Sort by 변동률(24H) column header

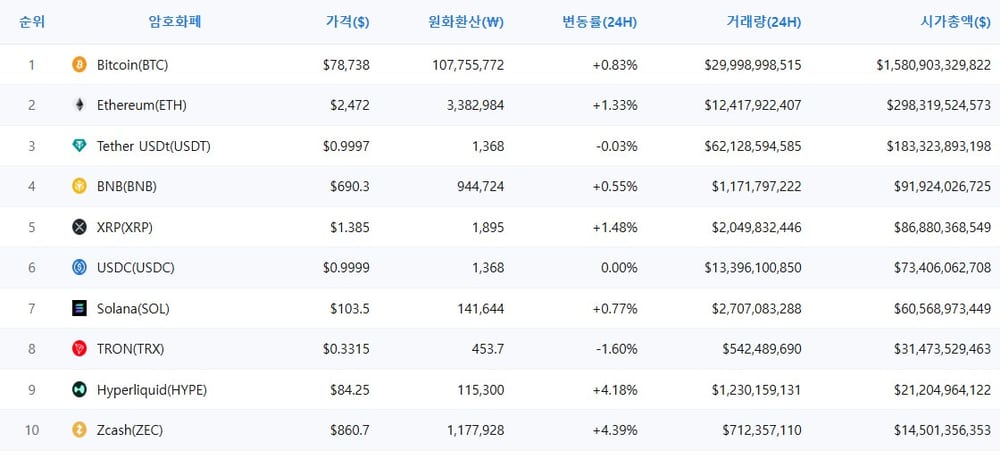coord(599,22)
